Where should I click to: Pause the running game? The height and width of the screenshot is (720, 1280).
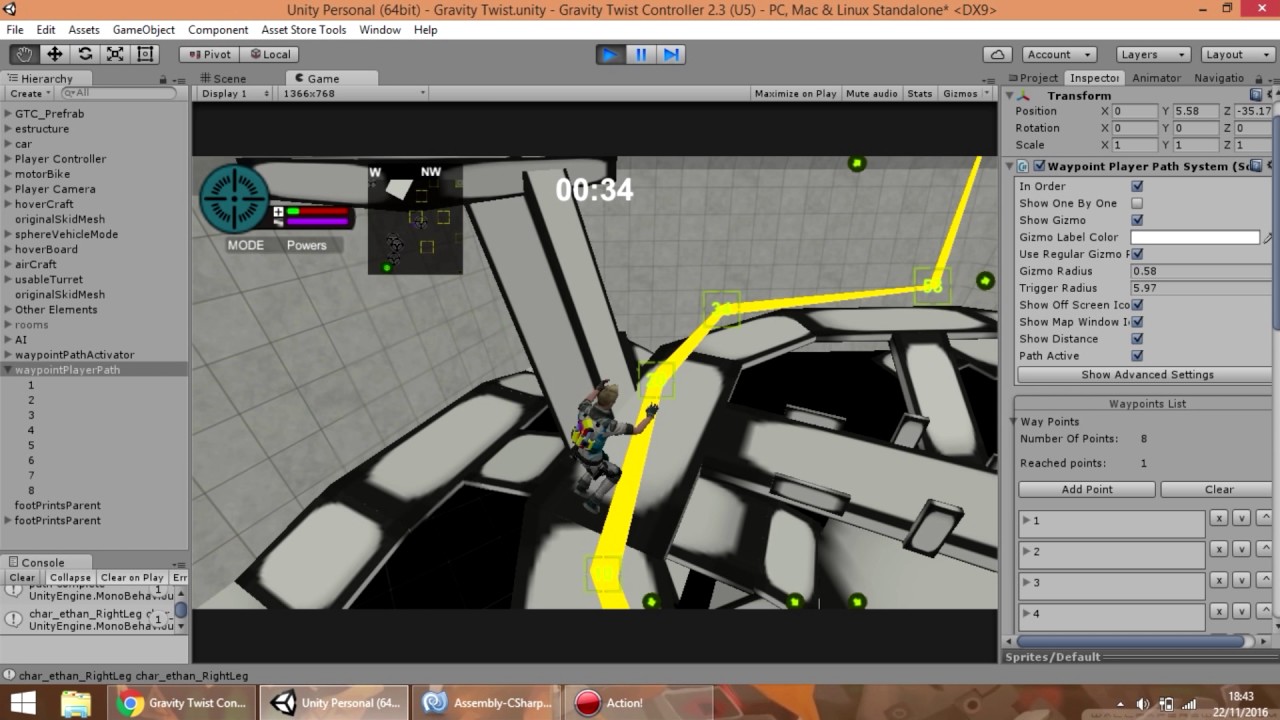641,54
